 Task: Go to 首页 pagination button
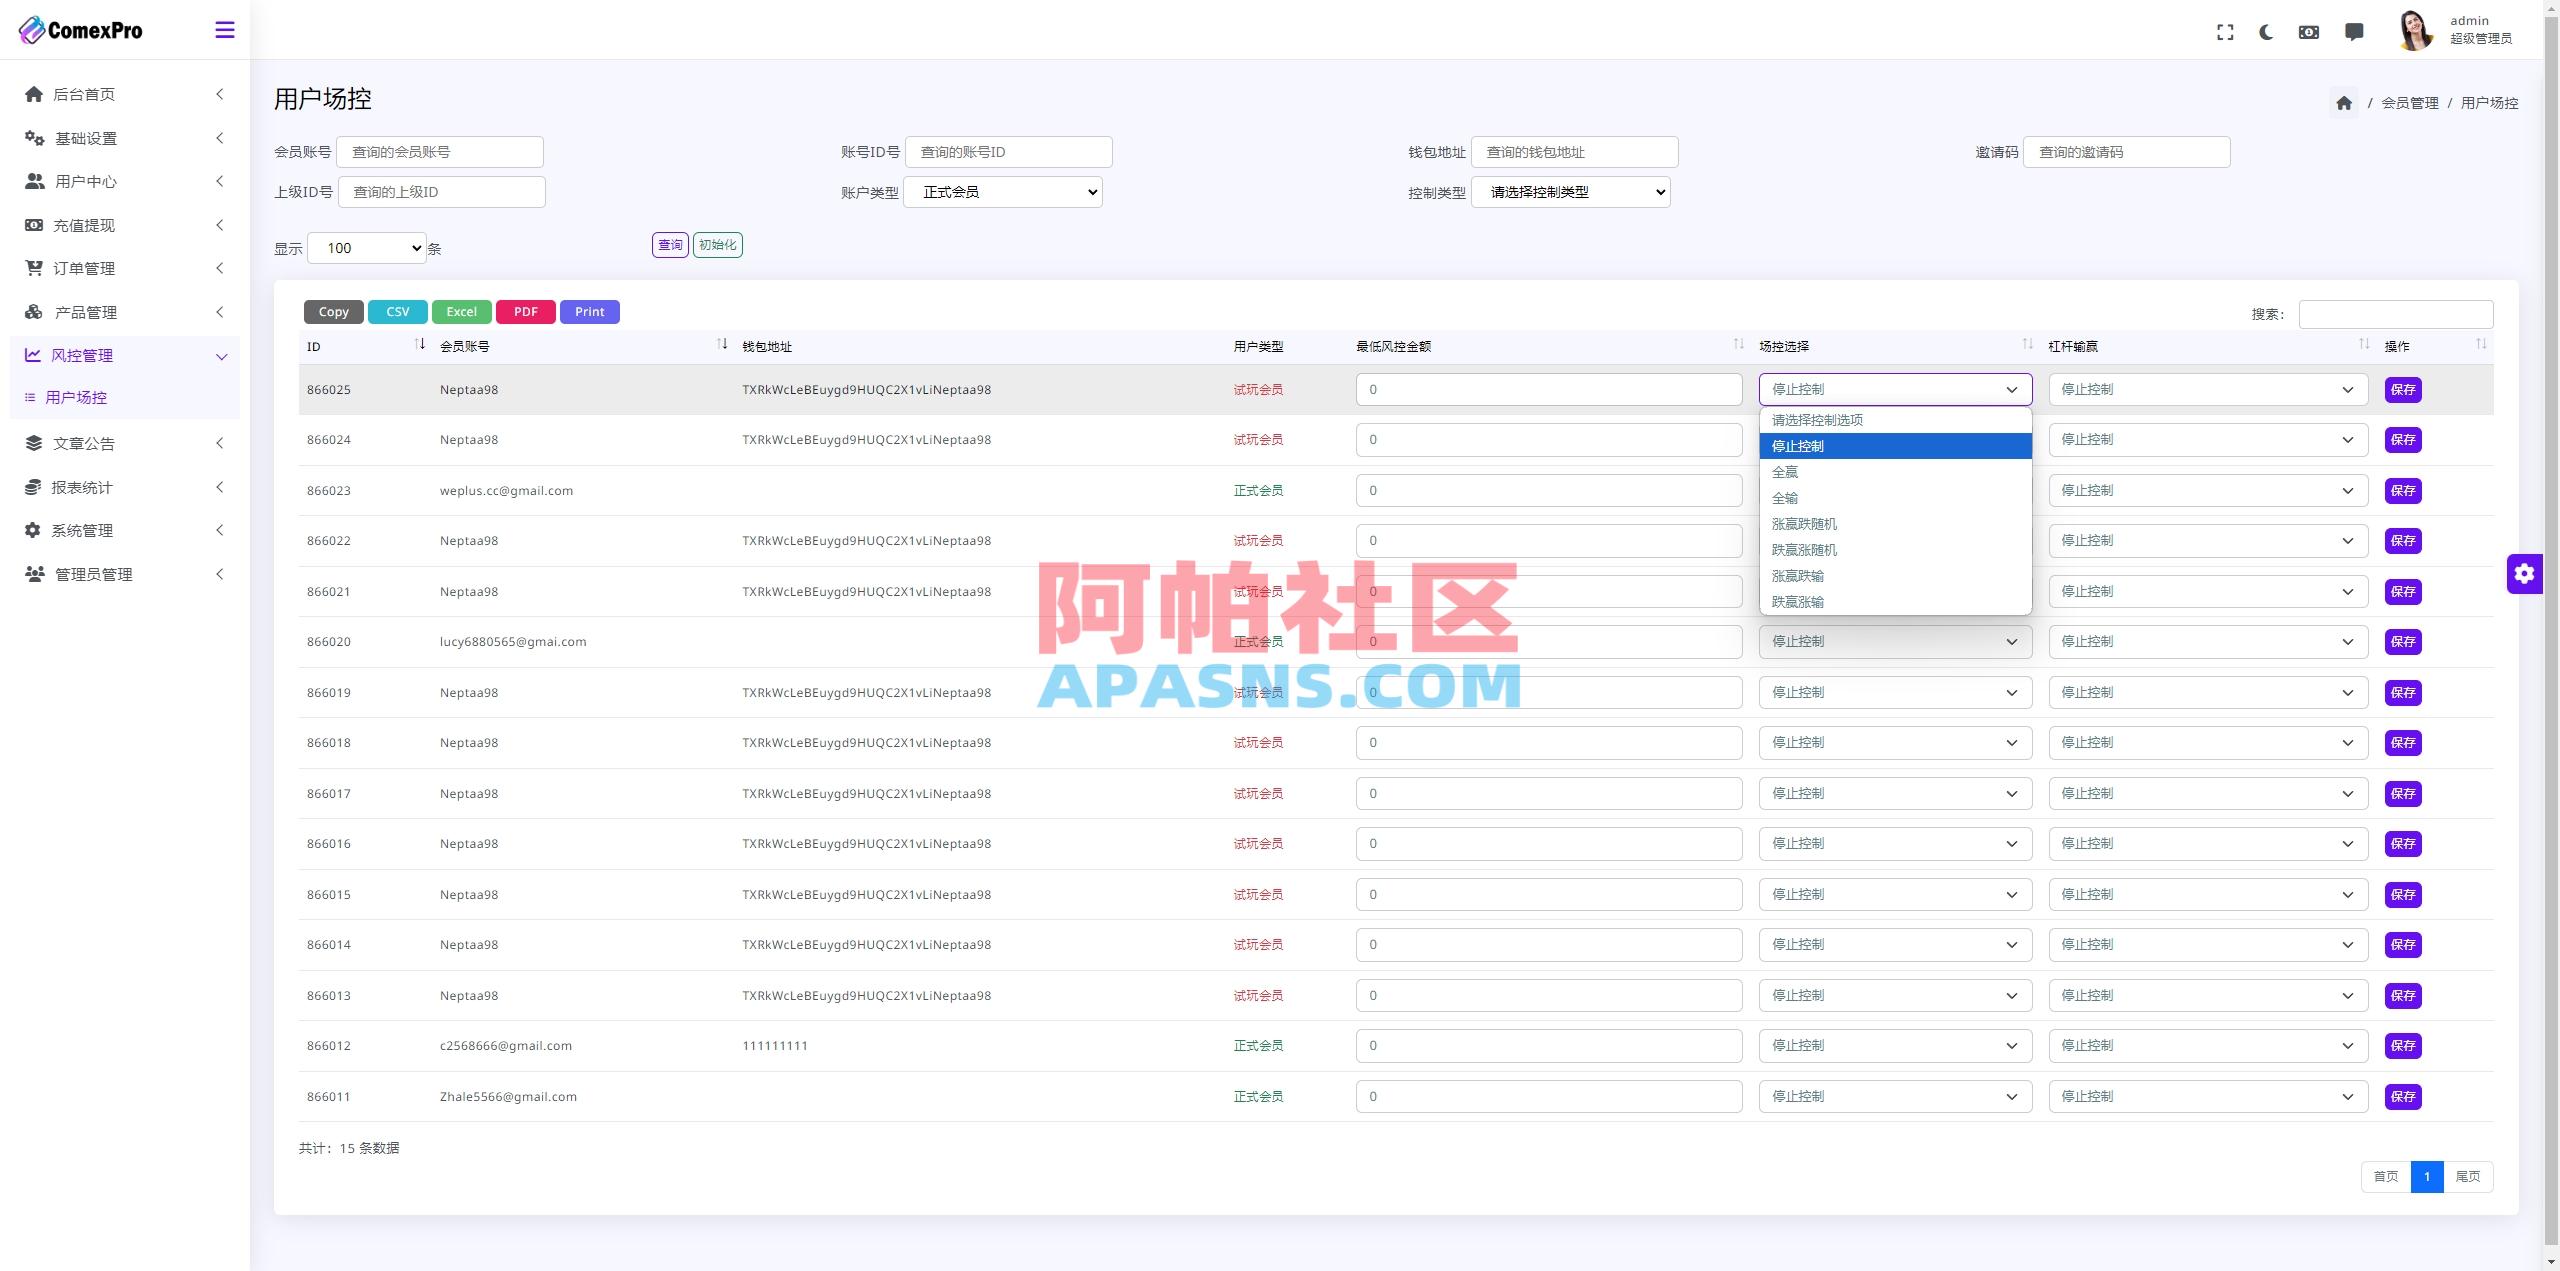[x=2386, y=1177]
